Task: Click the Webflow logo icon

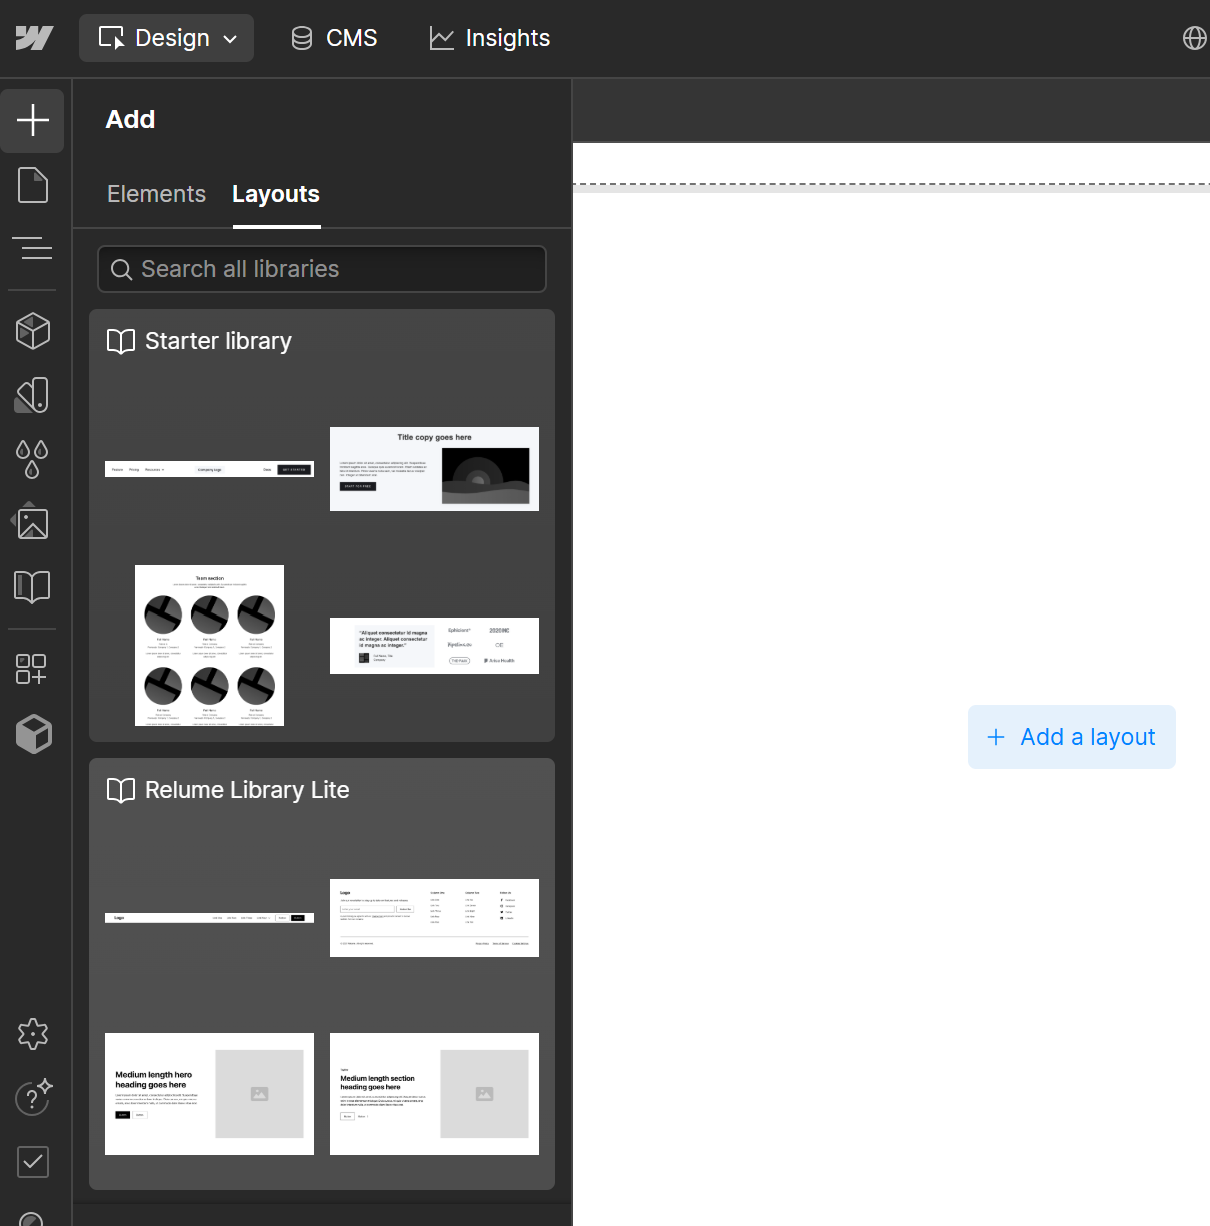Action: coord(34,38)
